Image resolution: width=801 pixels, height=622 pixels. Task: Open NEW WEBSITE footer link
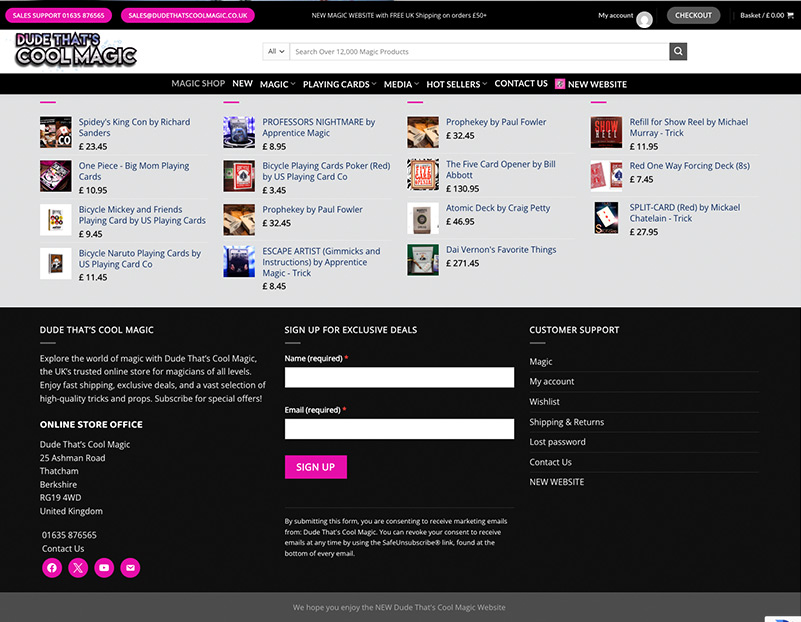(556, 482)
